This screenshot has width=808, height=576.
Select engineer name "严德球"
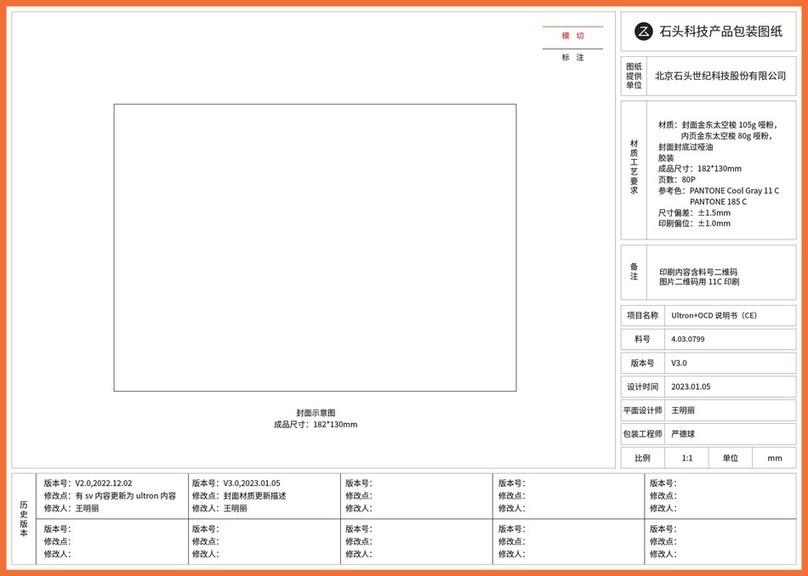pyautogui.click(x=683, y=434)
